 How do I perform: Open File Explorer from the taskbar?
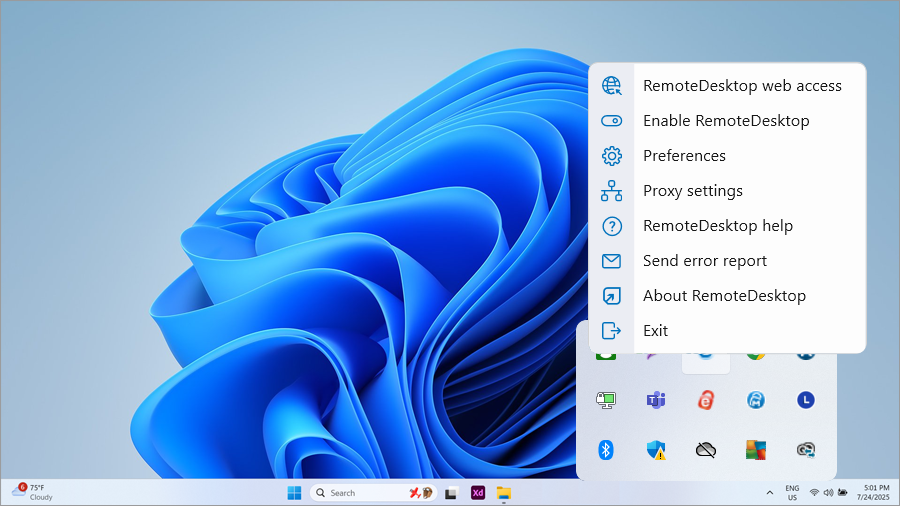click(503, 493)
